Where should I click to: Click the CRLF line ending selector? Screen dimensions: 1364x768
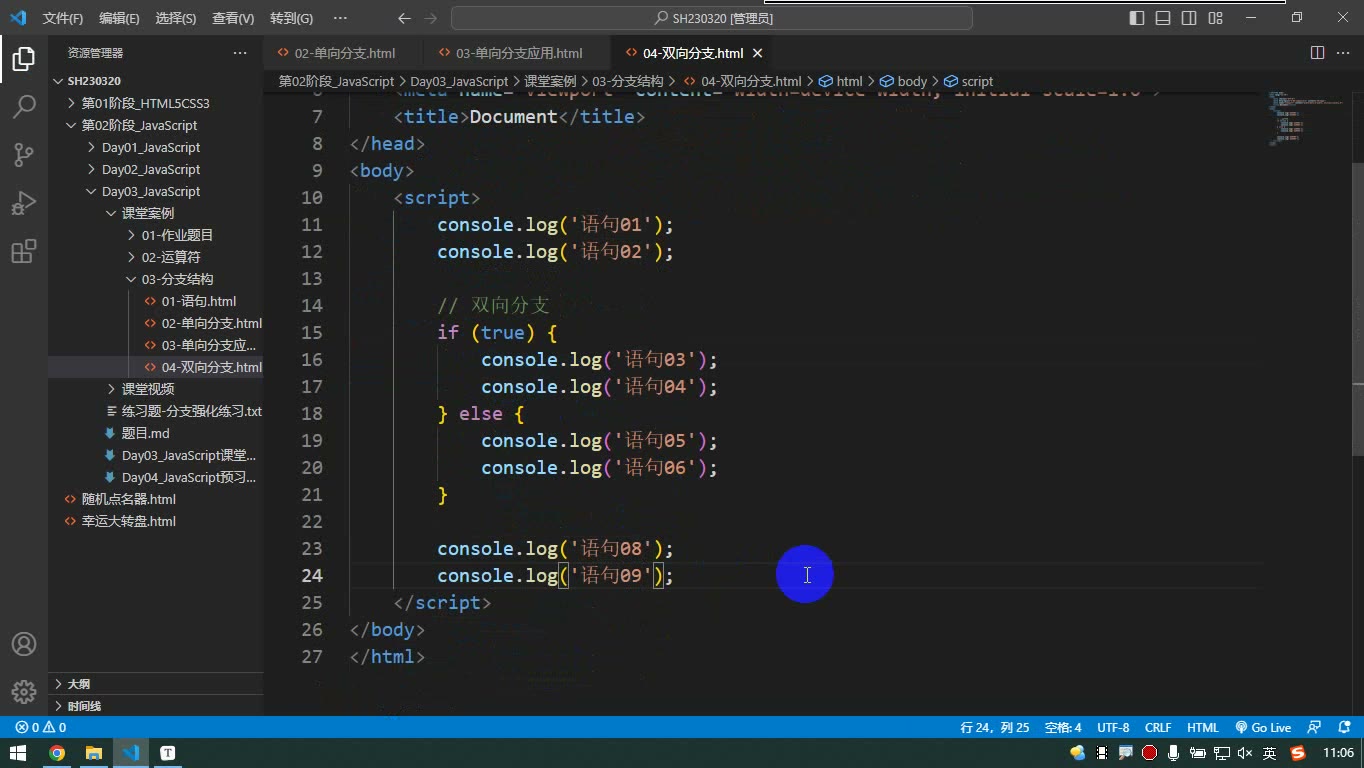coord(1158,727)
